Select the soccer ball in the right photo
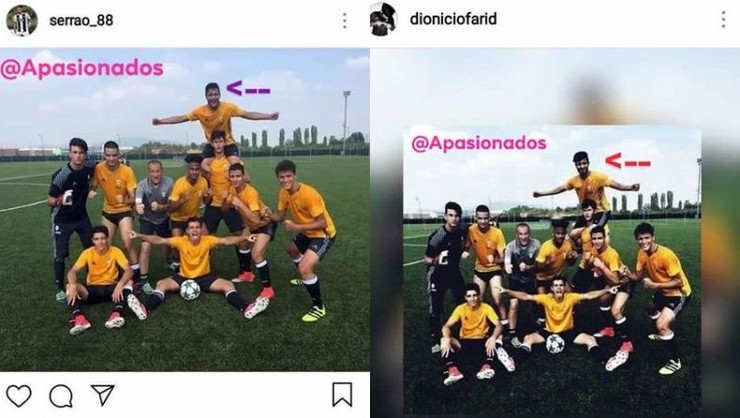The image size is (740, 418). point(555,343)
